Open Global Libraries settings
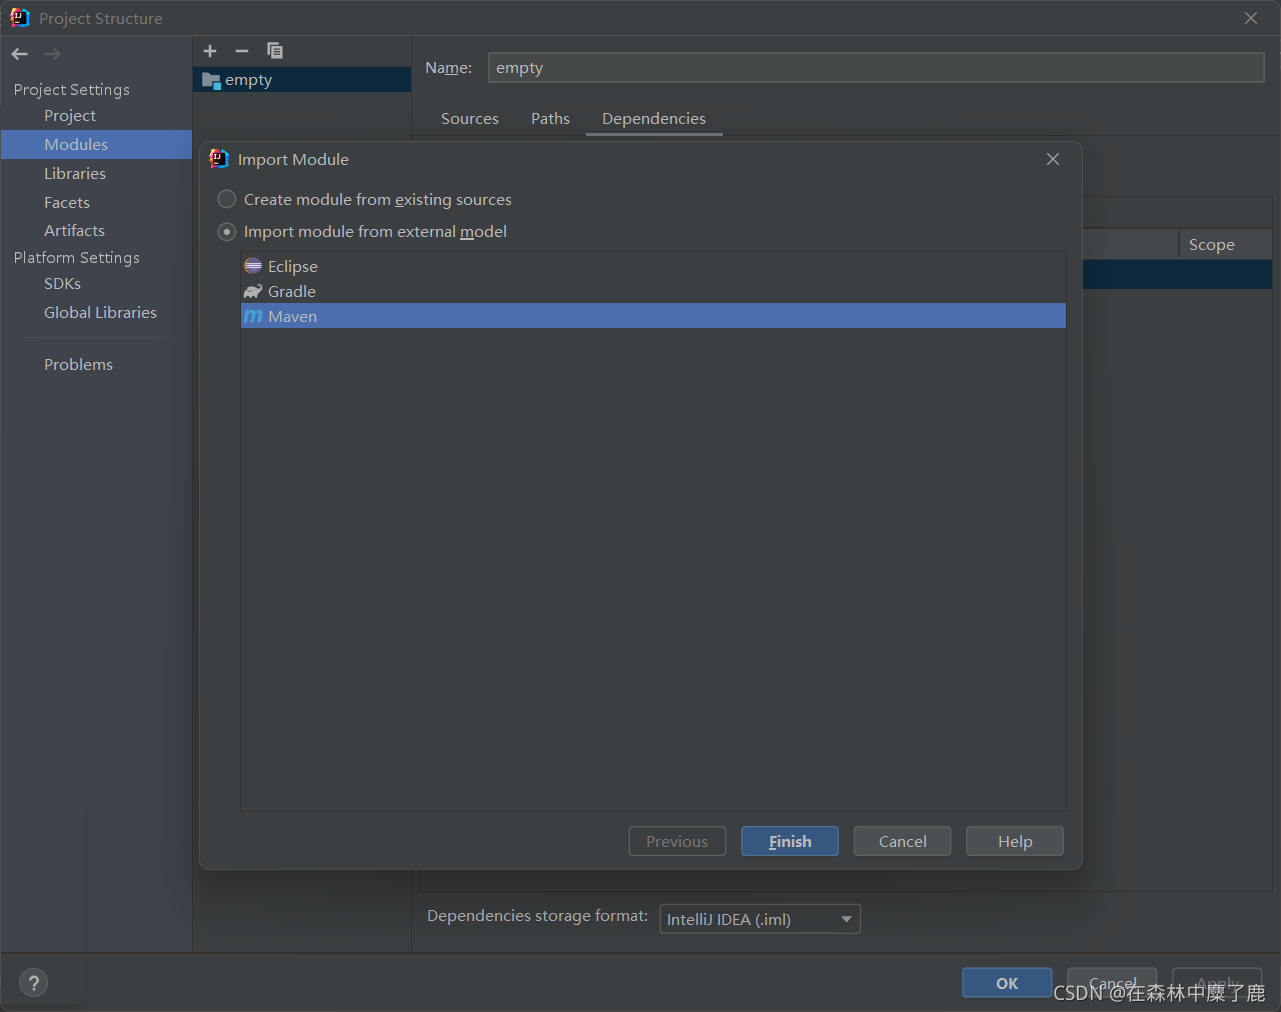 [x=96, y=312]
